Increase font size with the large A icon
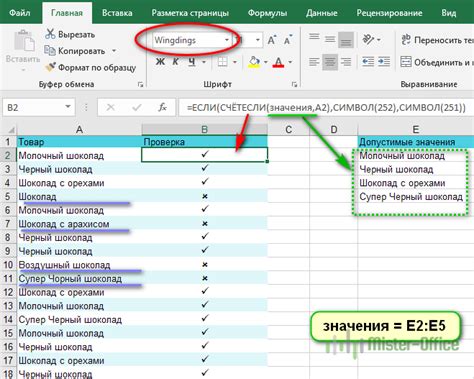Image resolution: width=474 pixels, height=379 pixels. click(x=272, y=40)
